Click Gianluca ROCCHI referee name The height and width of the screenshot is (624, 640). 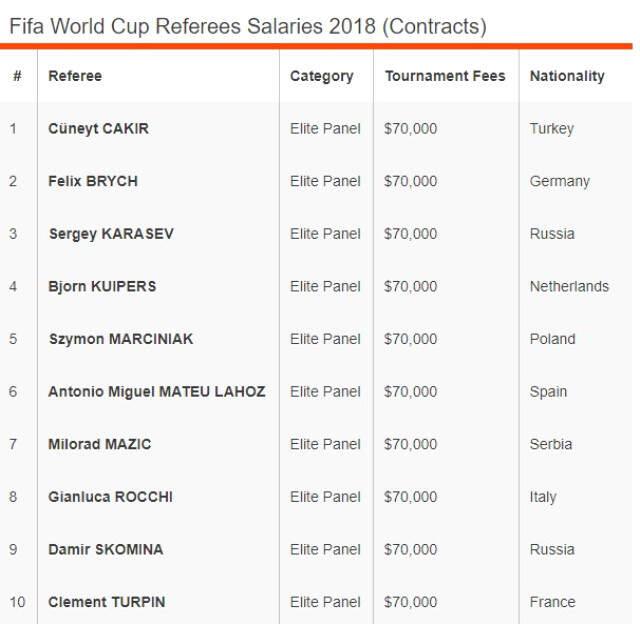tap(110, 497)
